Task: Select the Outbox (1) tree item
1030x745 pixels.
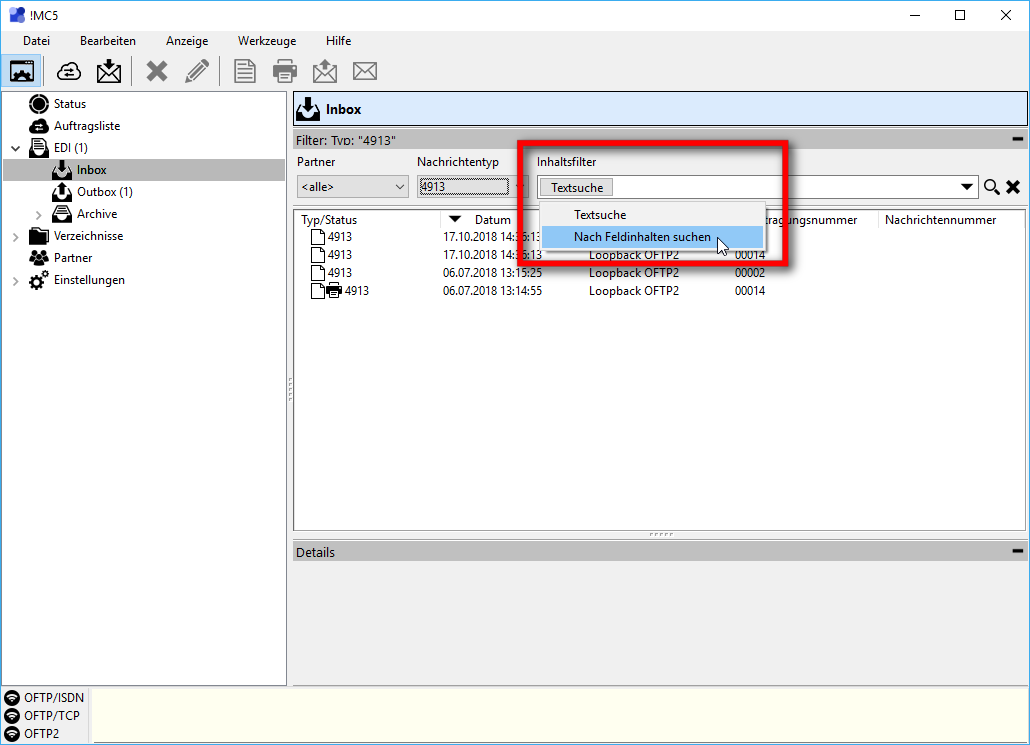Action: [x=104, y=192]
